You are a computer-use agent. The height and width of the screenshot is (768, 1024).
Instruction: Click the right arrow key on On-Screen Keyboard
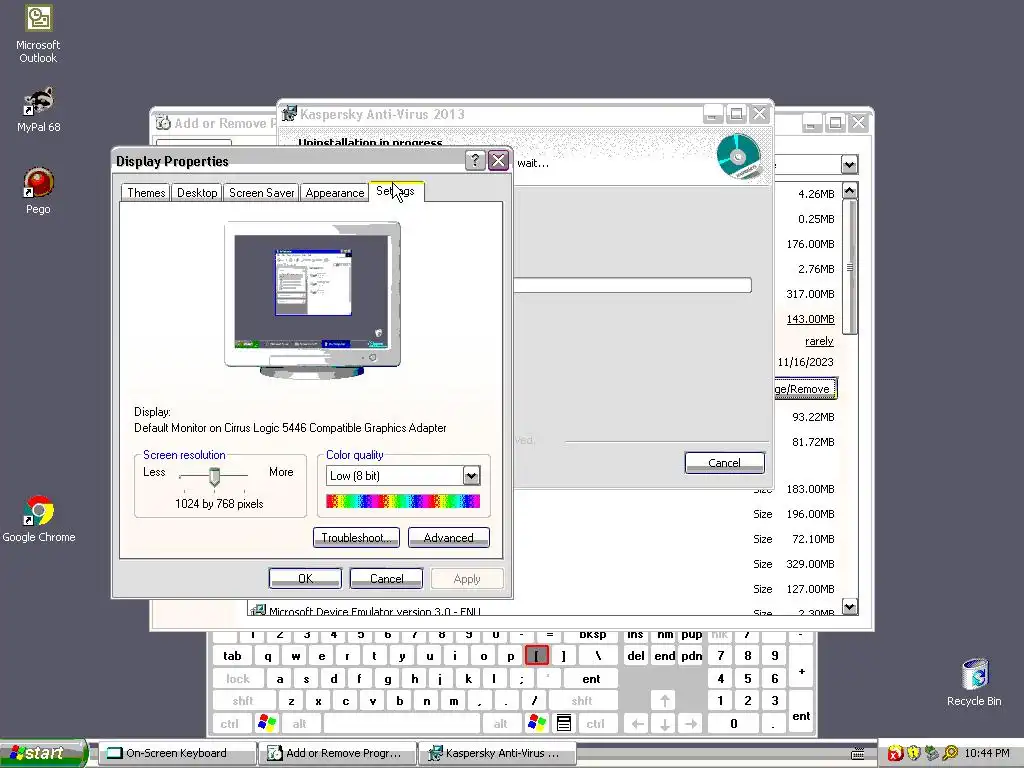(691, 724)
